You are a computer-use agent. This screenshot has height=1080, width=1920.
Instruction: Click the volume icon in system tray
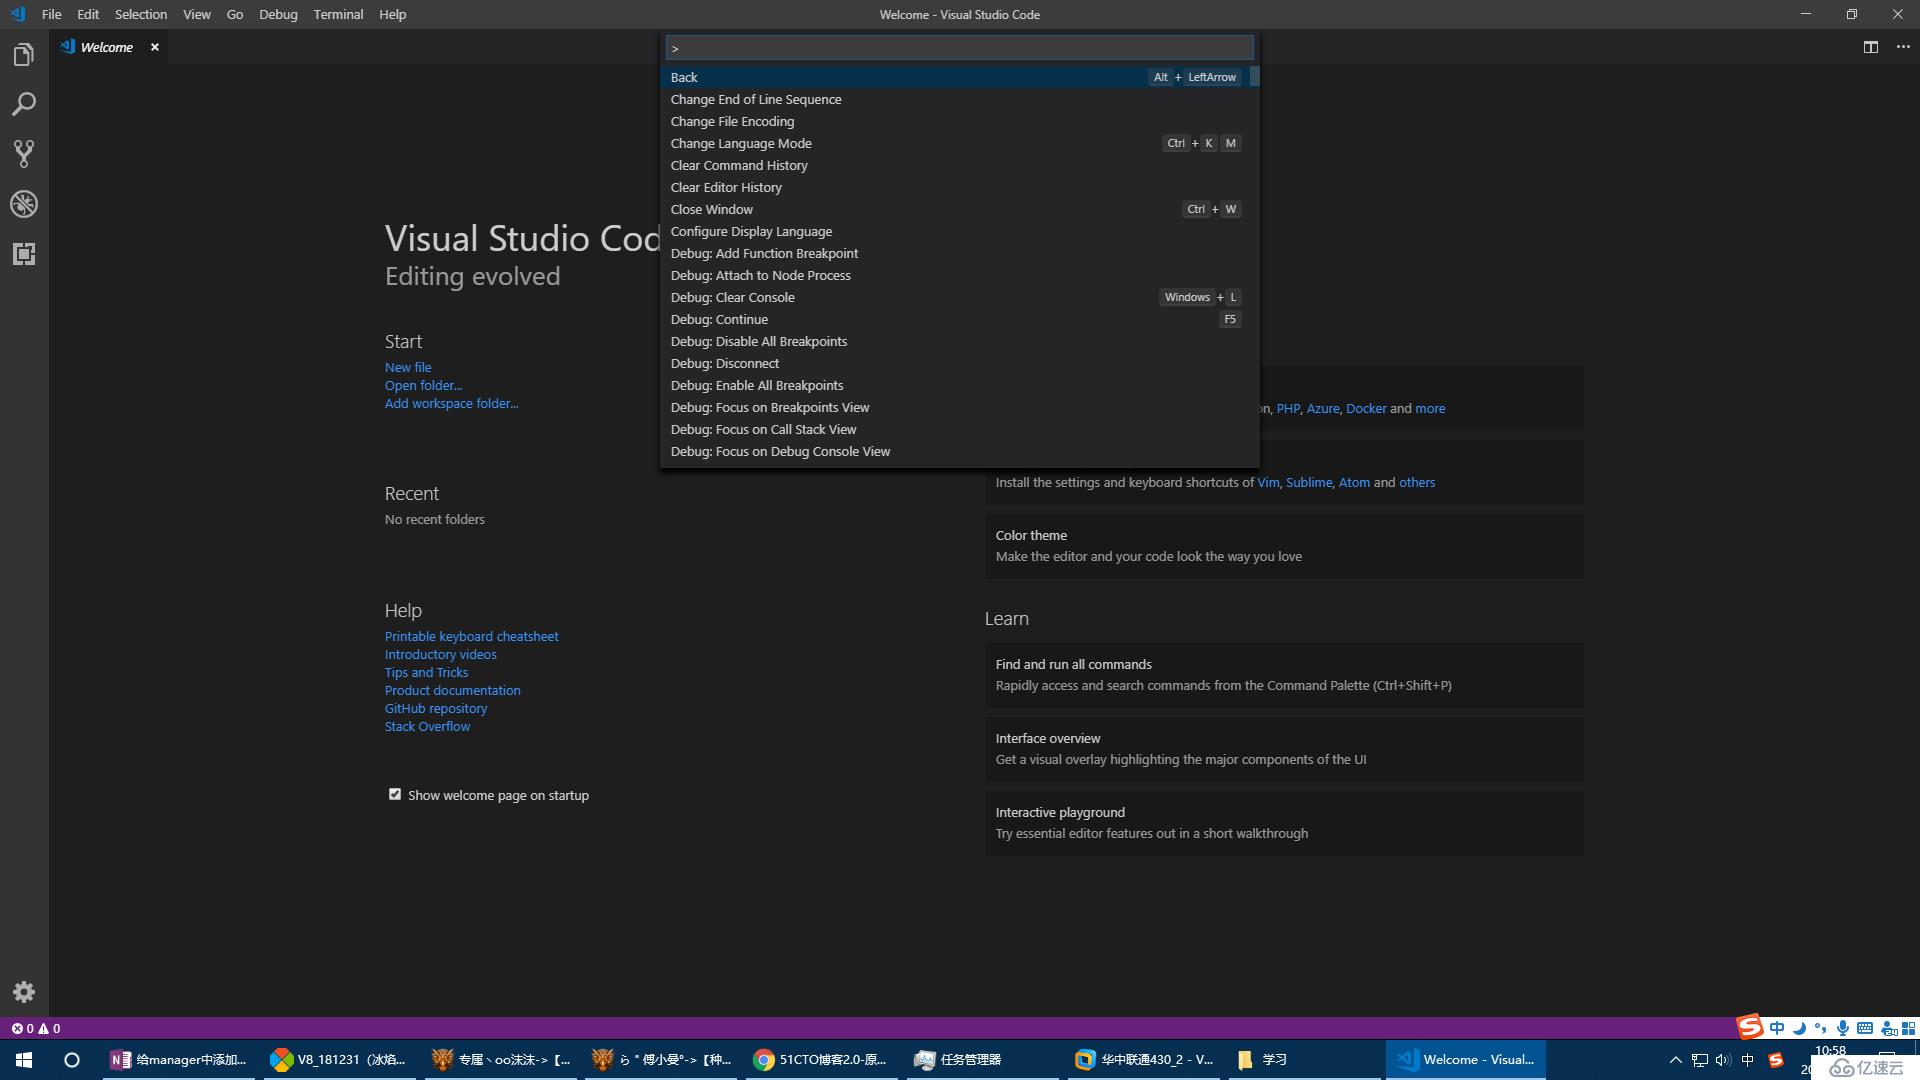pos(1722,1060)
